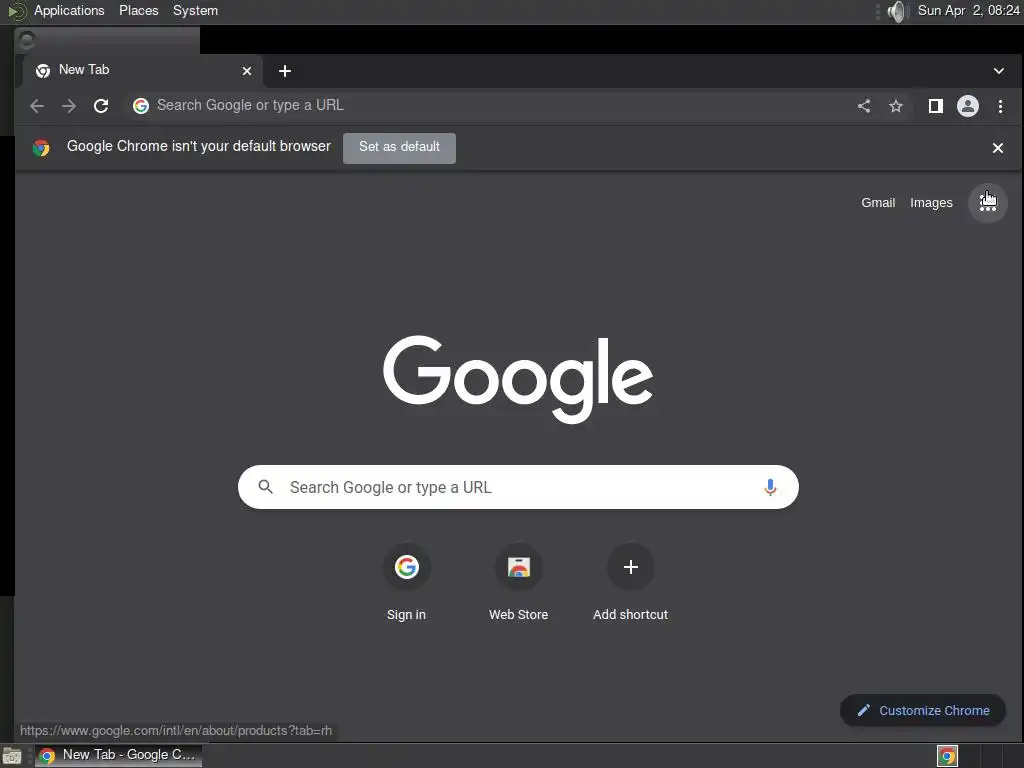Open the Places menu

[x=138, y=10]
